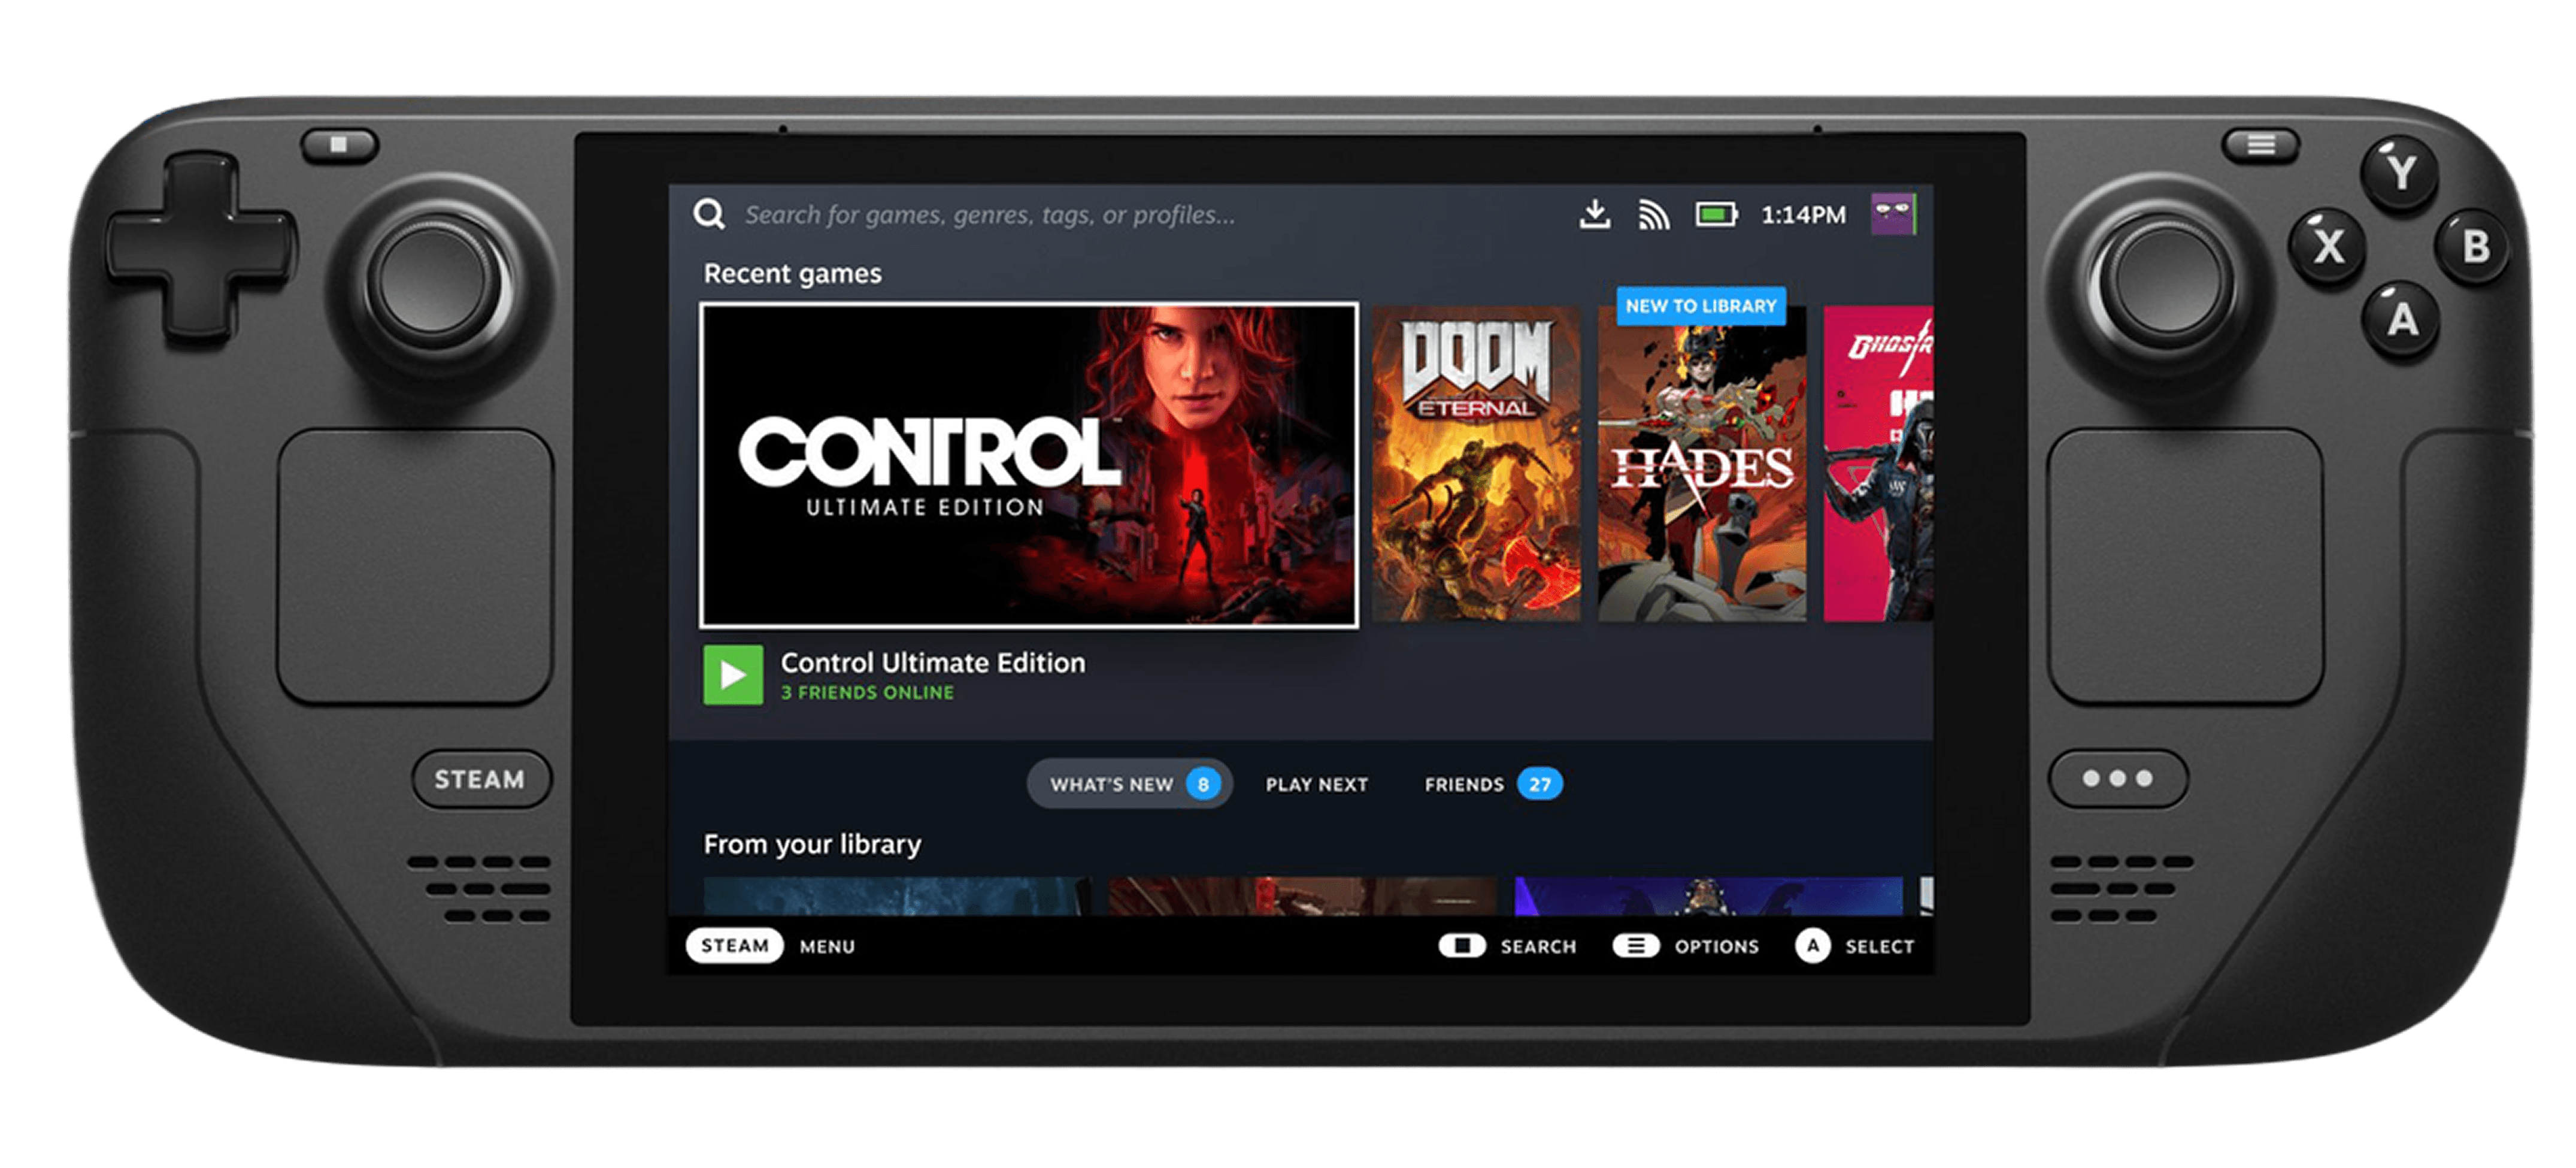Image resolution: width=2576 pixels, height=1168 pixels.
Task: Click the options button glyph in footer
Action: tap(1636, 946)
